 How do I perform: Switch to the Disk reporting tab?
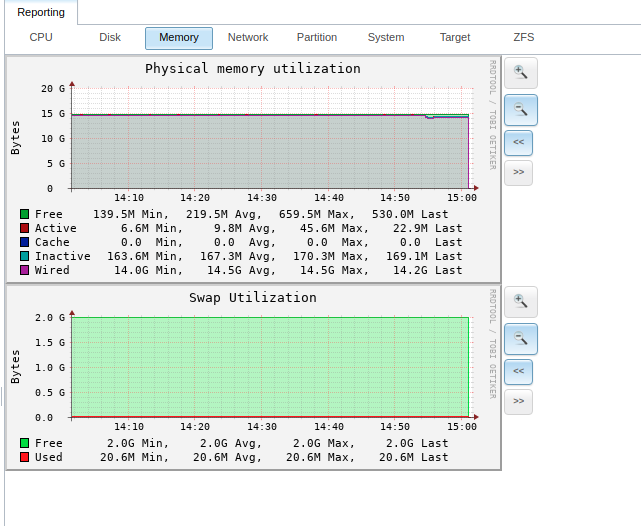pyautogui.click(x=110, y=38)
